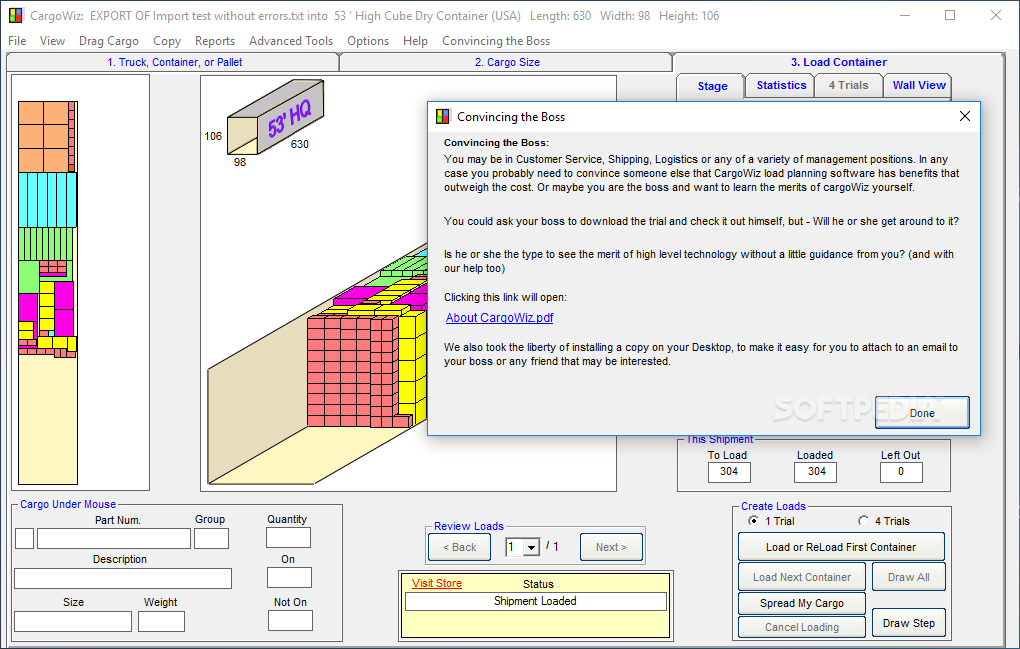Open the 4 Trials sub-tab
The width and height of the screenshot is (1020, 649).
pos(848,85)
